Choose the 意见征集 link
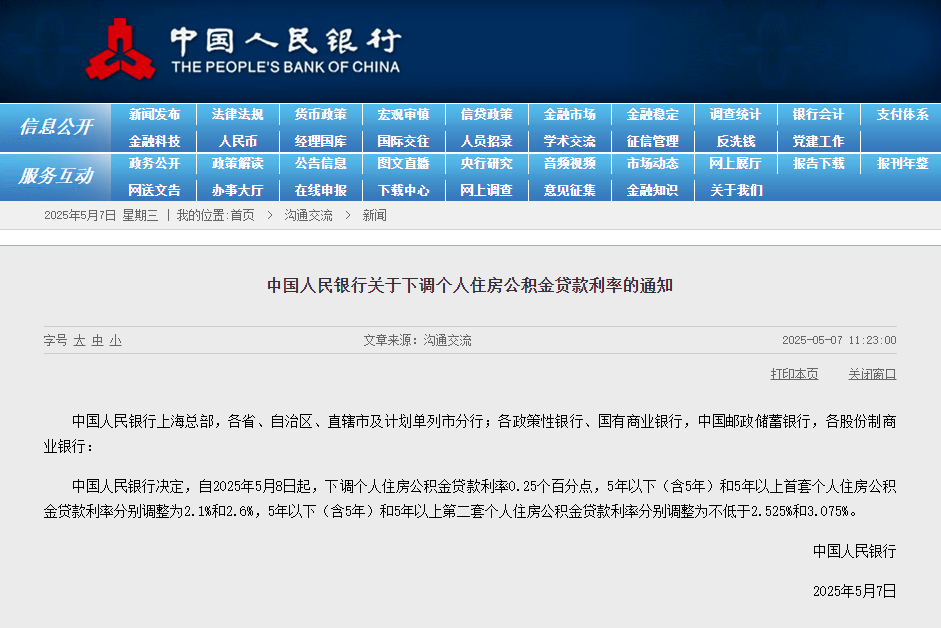The height and width of the screenshot is (628, 941). (570, 190)
